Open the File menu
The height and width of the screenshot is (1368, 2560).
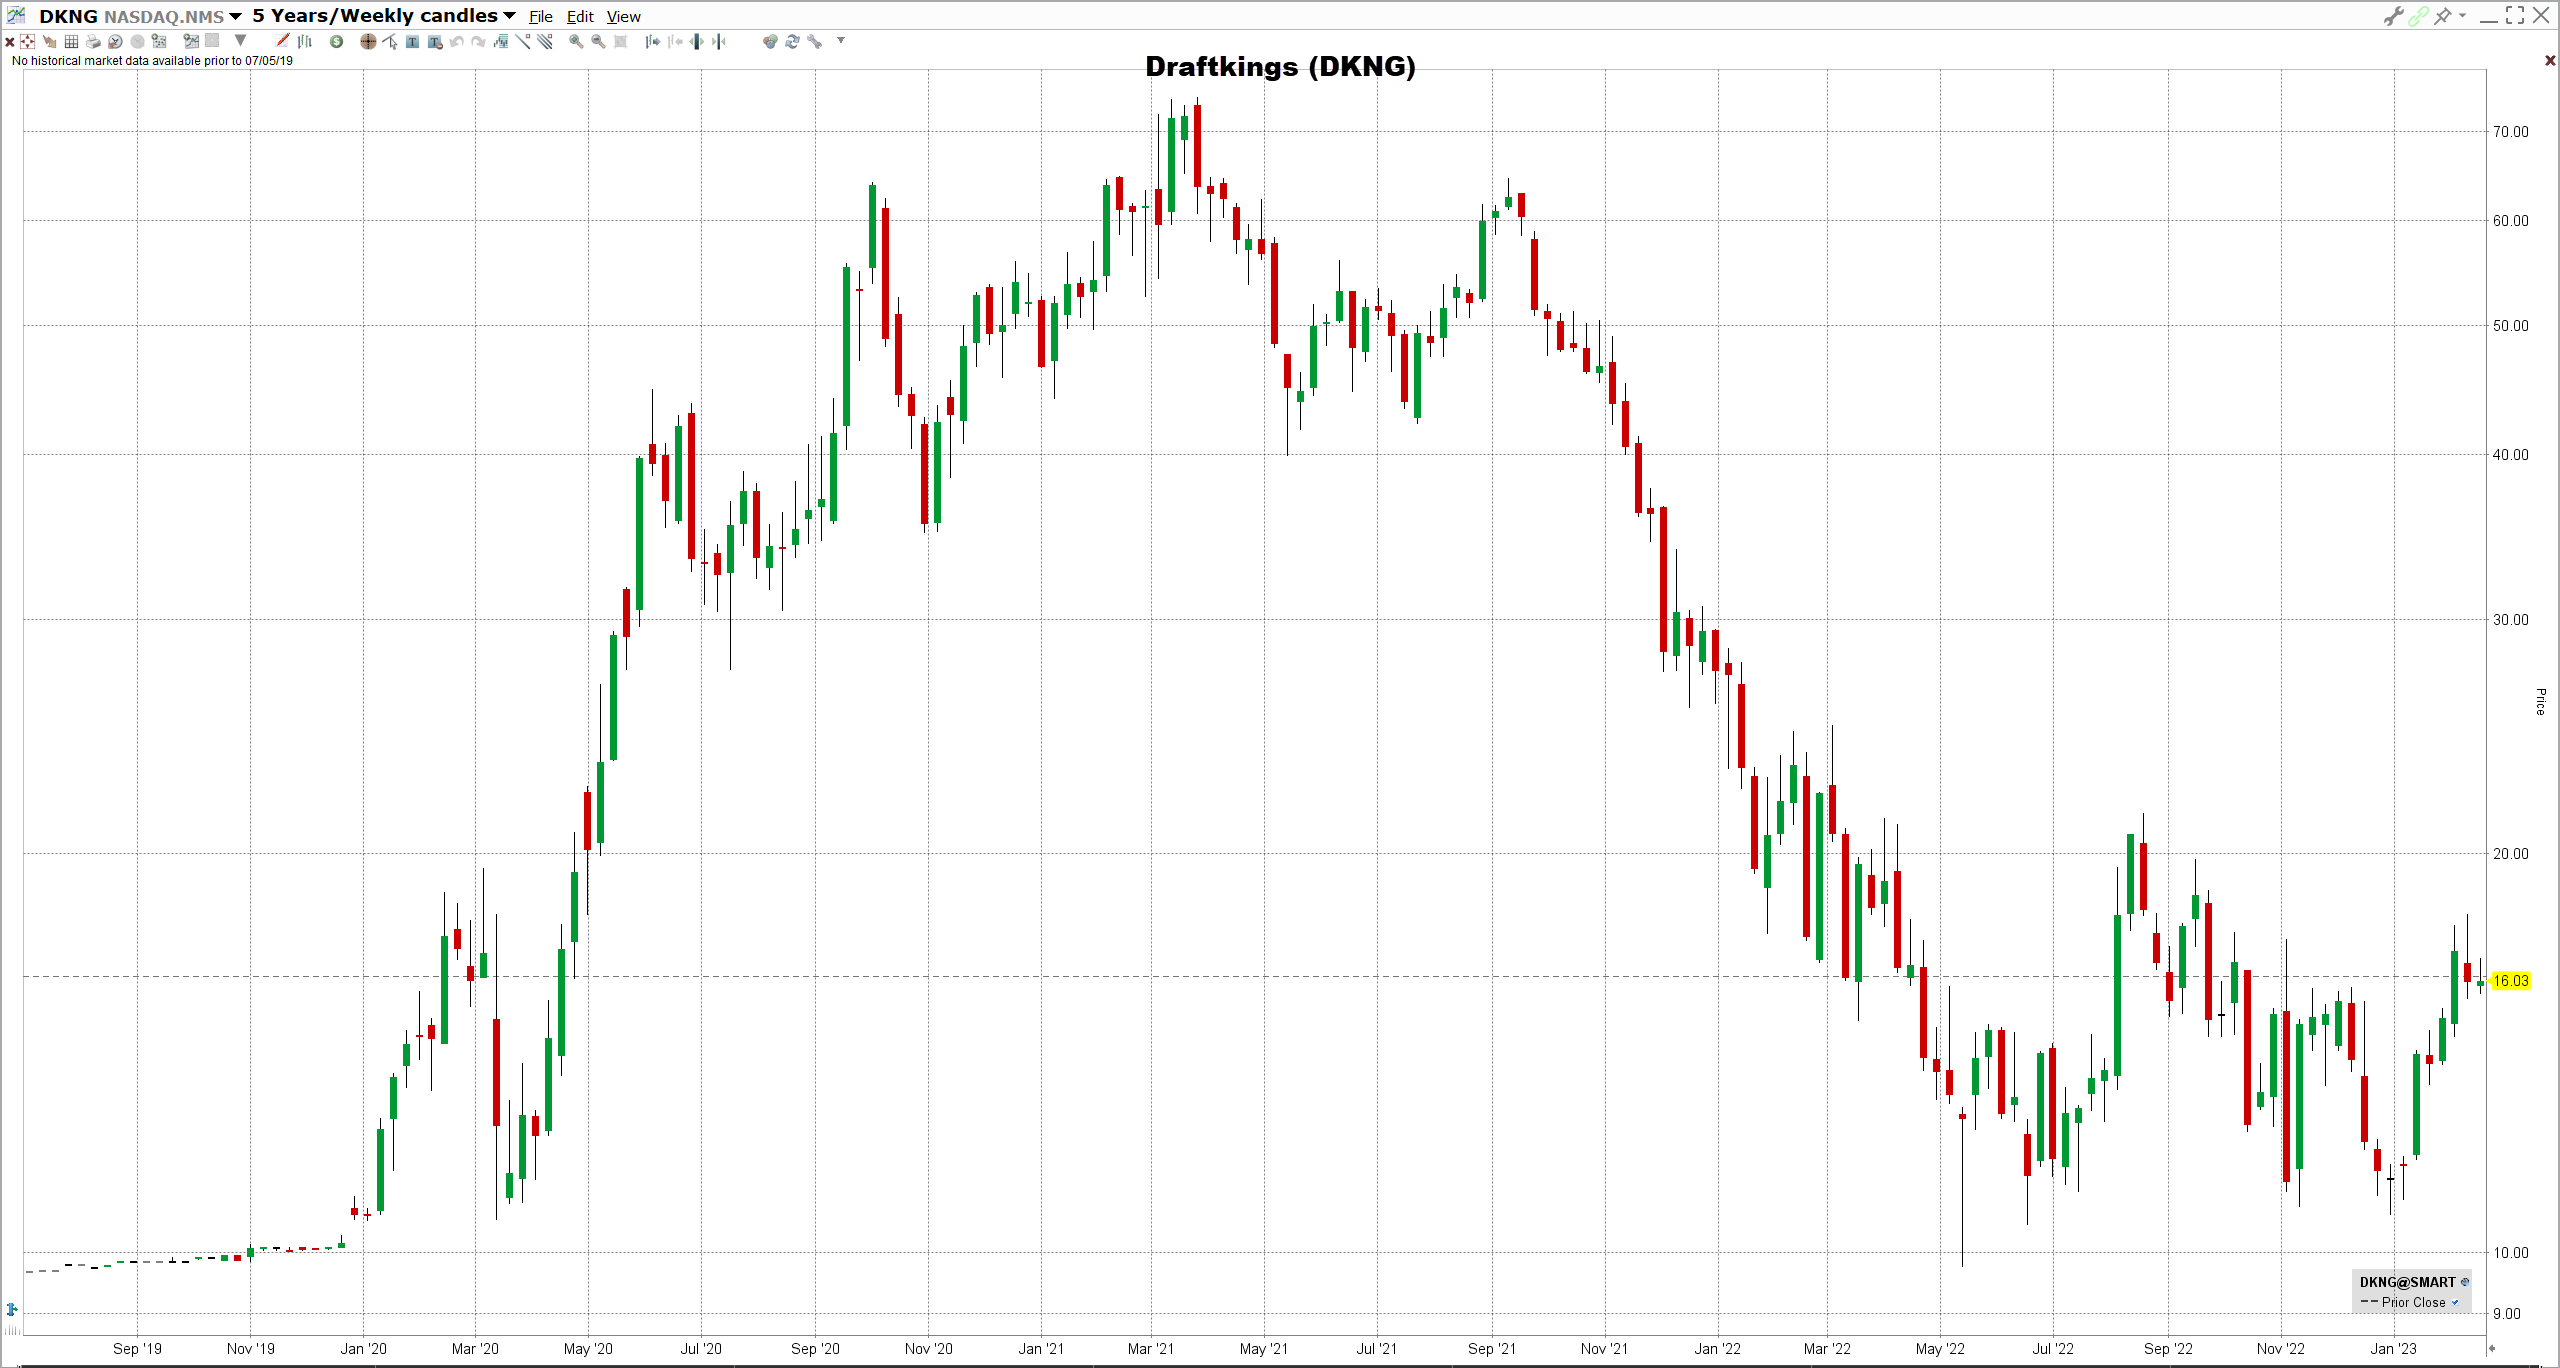[541, 17]
